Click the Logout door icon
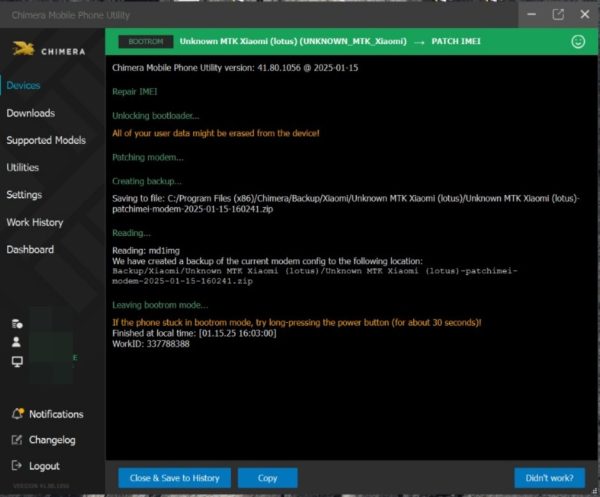 16,466
